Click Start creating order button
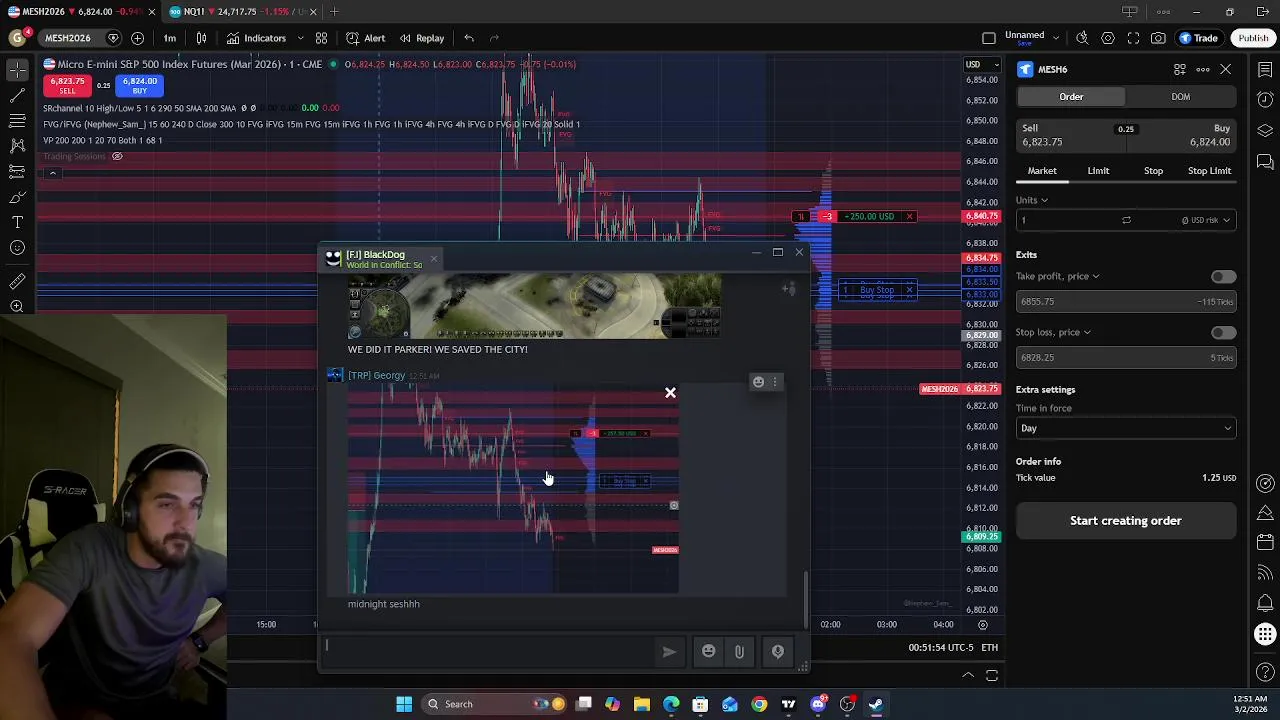 1126,521
